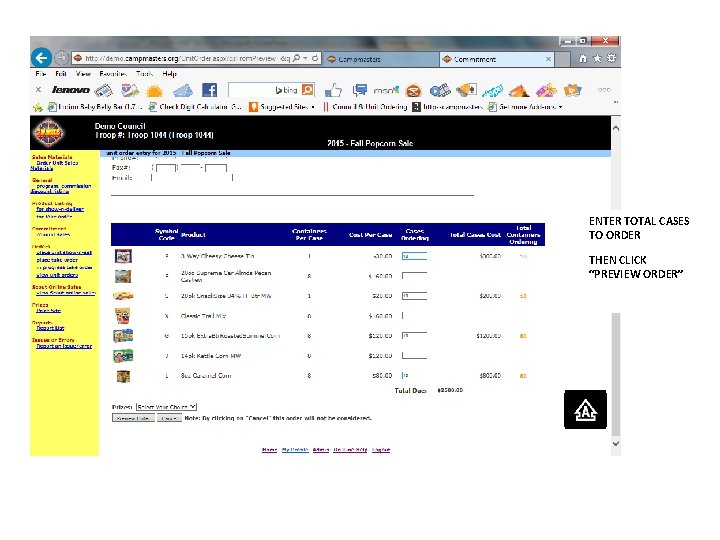
Task: Click the Total Due amount text
Action: point(450,390)
